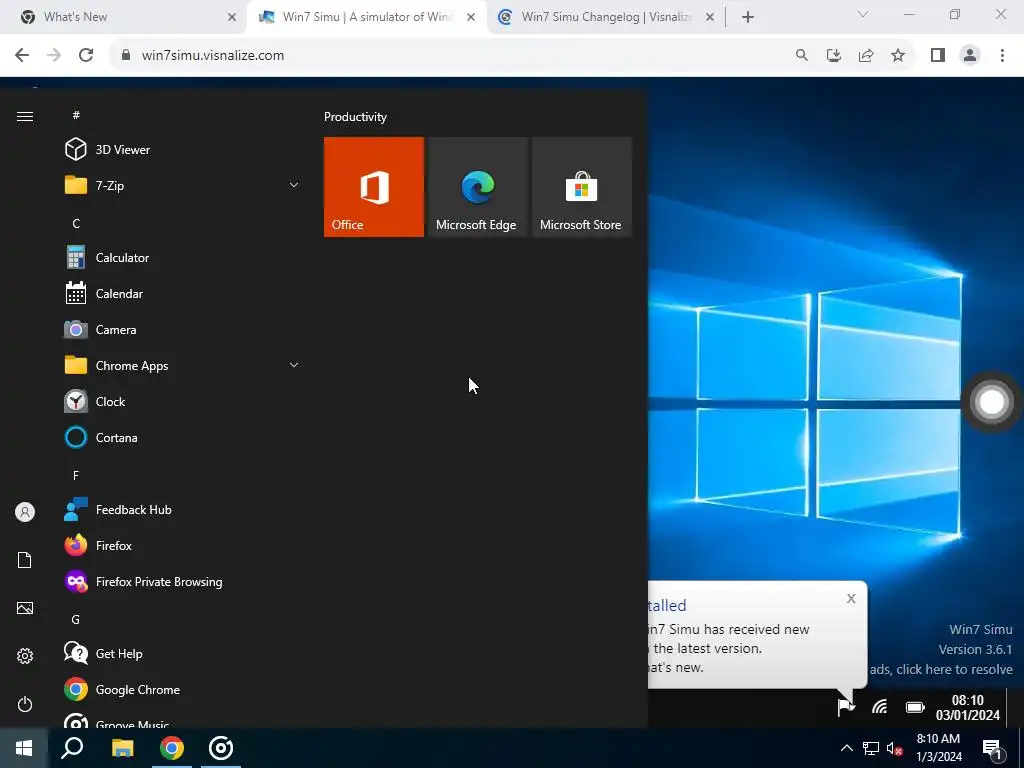Click the Power button in Start
1024x768 pixels.
[25, 704]
